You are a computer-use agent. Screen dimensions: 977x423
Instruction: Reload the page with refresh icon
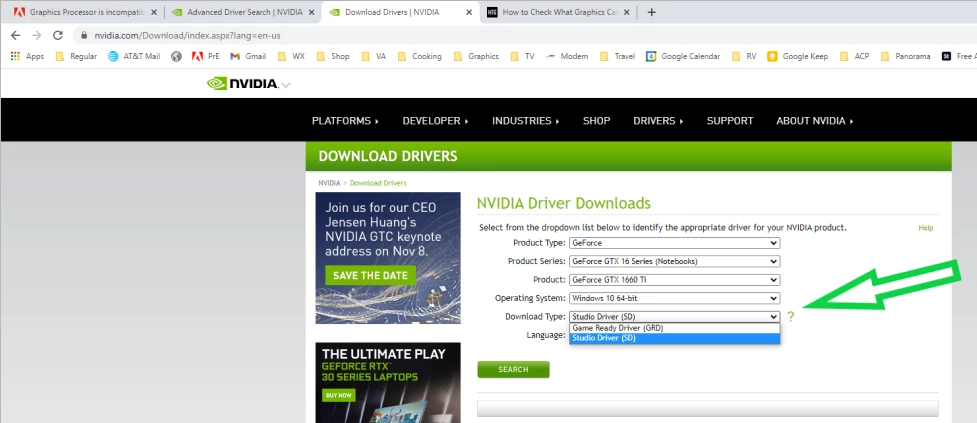coord(58,36)
